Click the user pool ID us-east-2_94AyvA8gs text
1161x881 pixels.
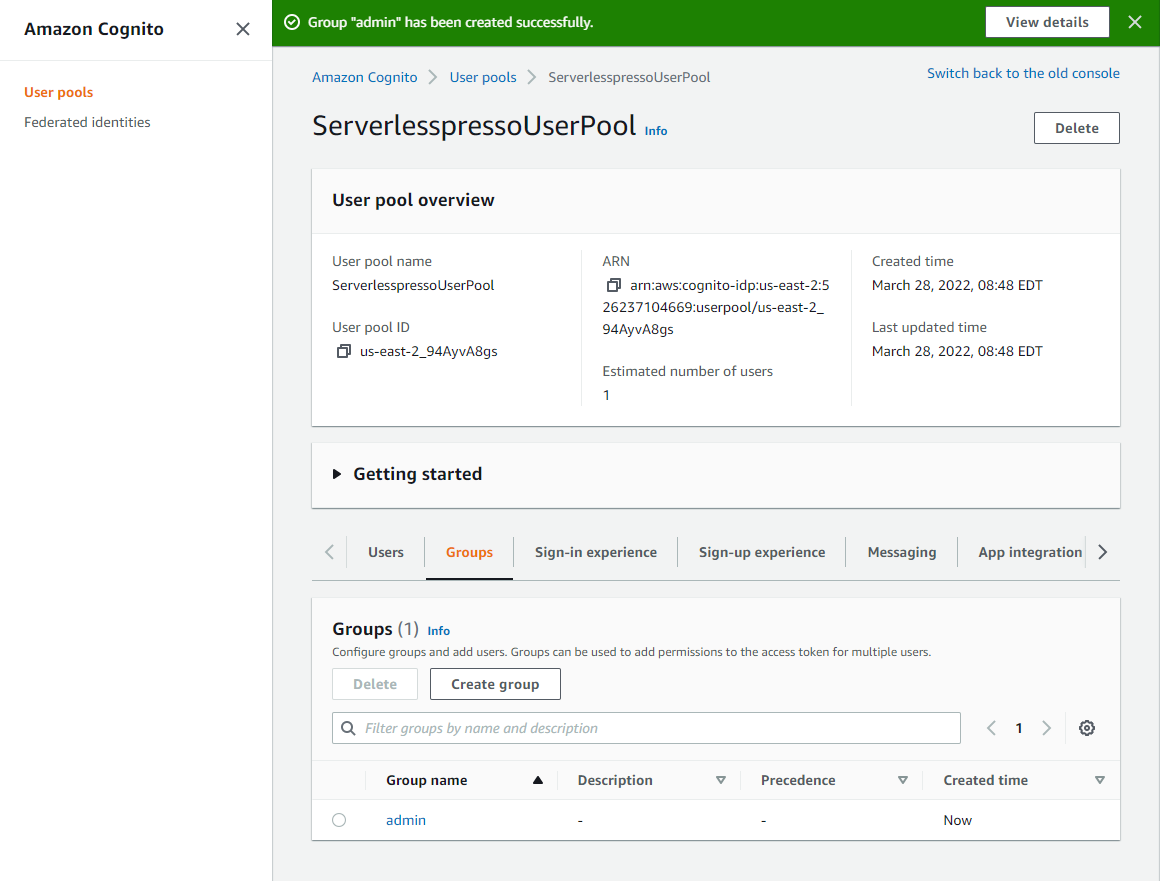click(429, 351)
